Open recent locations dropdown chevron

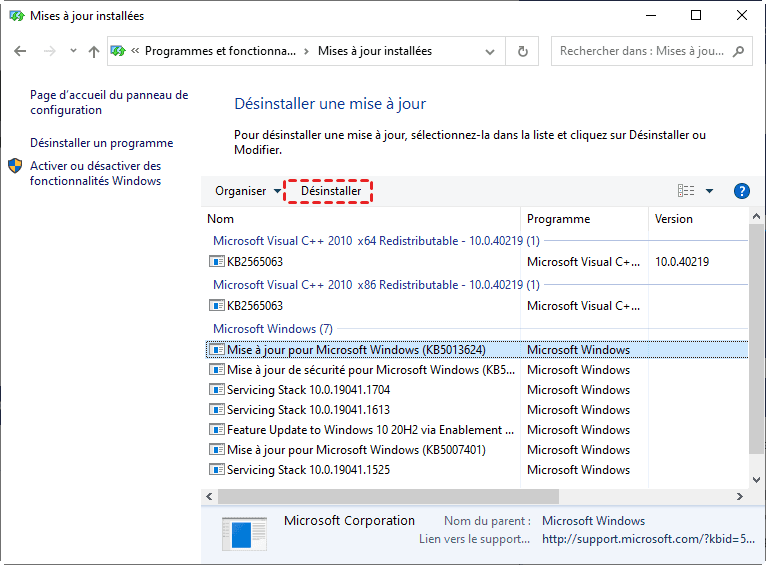73,50
